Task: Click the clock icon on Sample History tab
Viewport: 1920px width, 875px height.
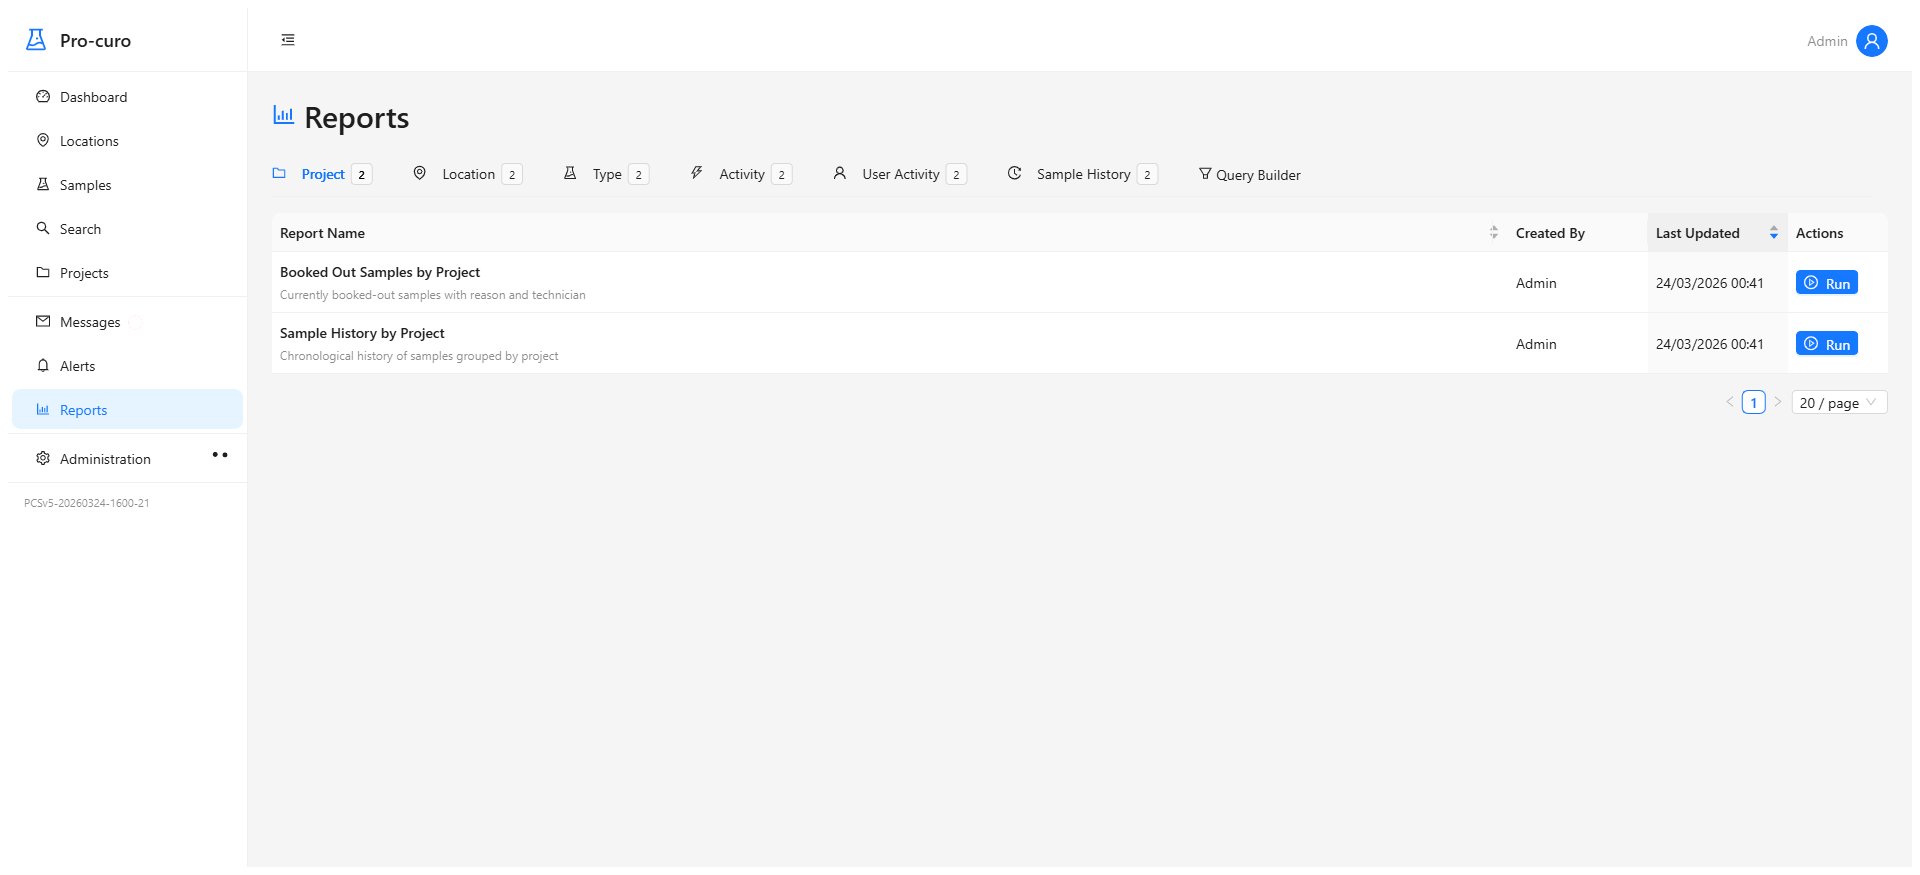Action: click(1014, 174)
